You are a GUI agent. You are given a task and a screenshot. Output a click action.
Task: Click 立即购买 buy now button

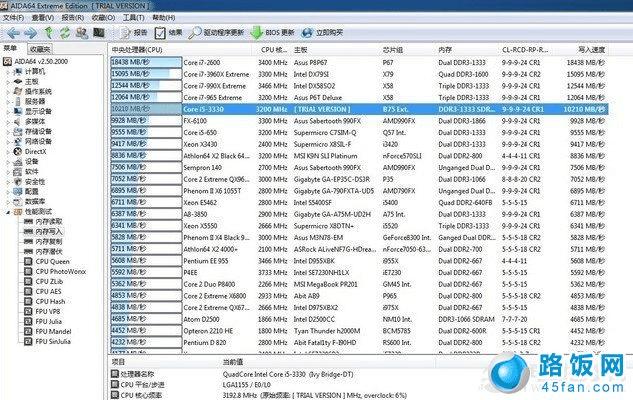point(323,33)
